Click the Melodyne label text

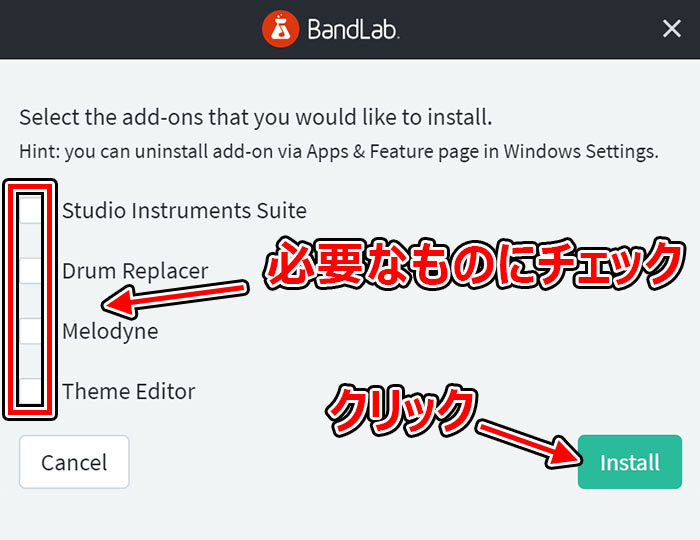[x=110, y=331]
